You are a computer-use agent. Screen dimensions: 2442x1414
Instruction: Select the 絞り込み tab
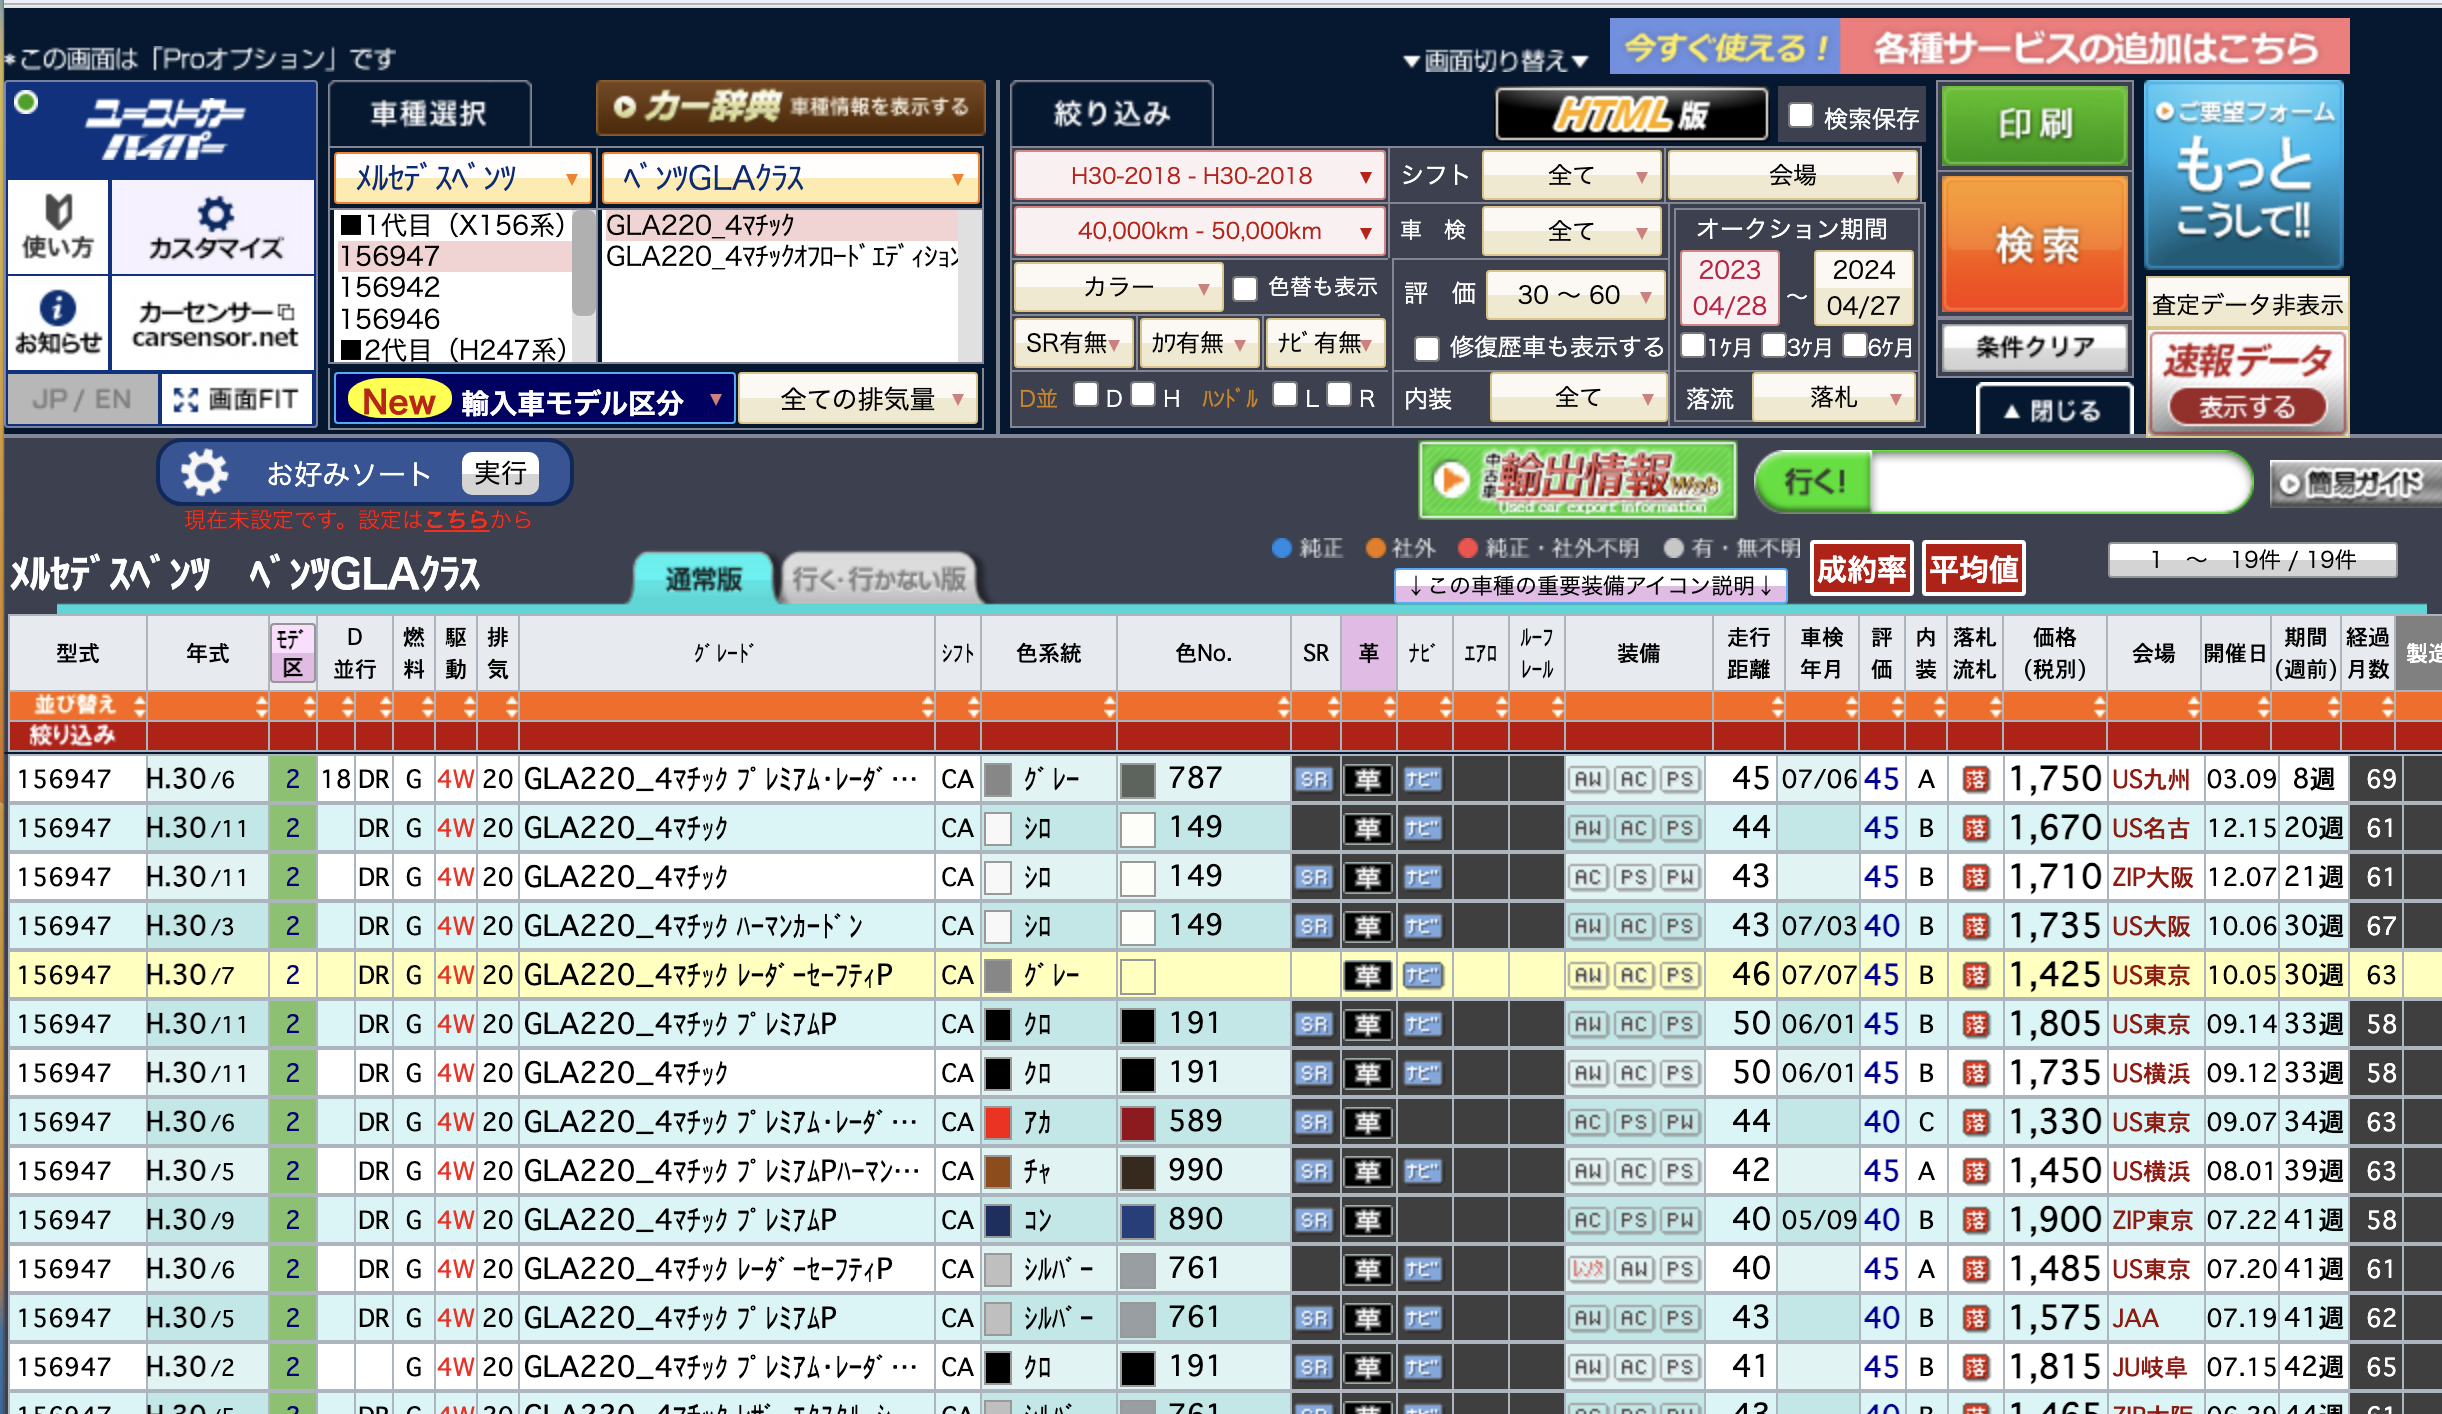[1111, 113]
